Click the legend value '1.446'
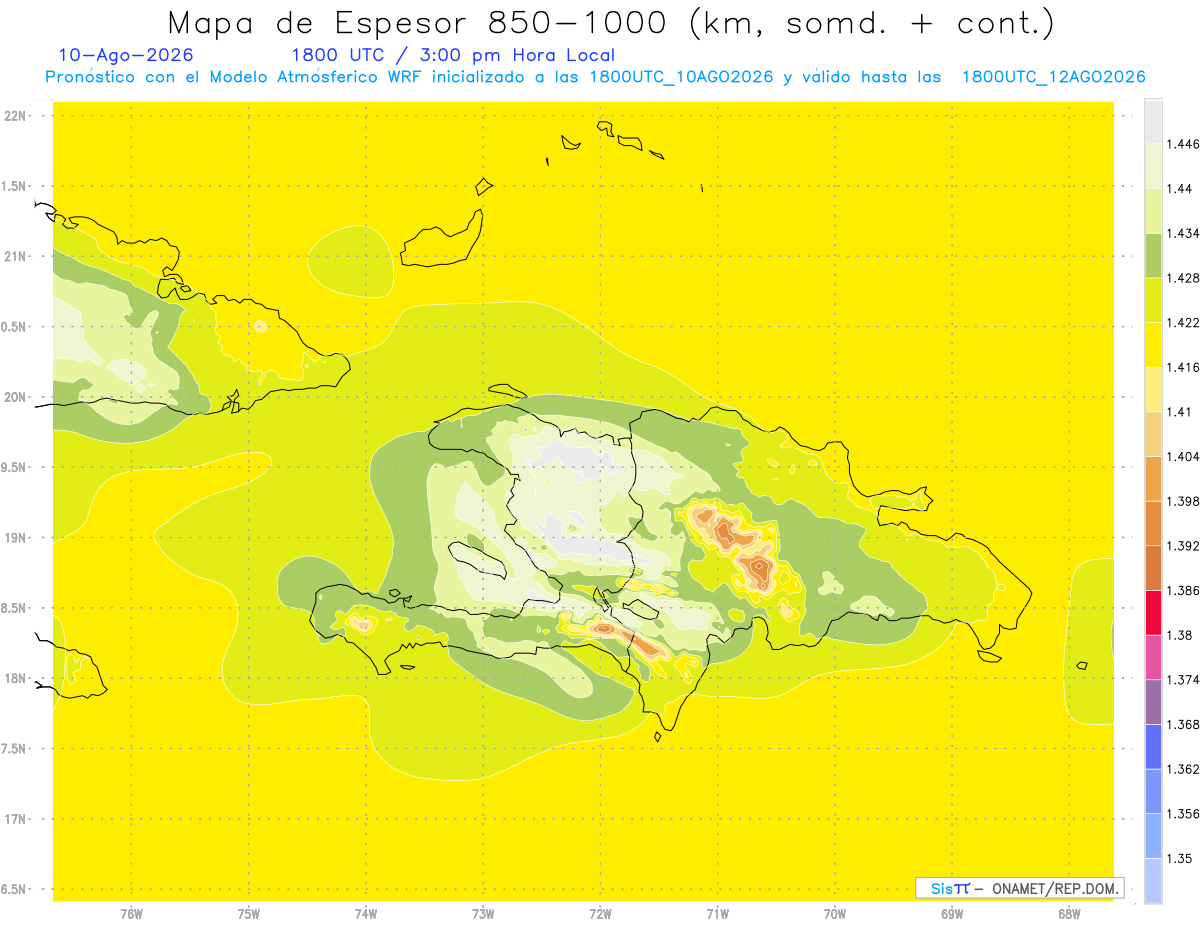Image resolution: width=1200 pixels, height=927 pixels. [x=1183, y=144]
